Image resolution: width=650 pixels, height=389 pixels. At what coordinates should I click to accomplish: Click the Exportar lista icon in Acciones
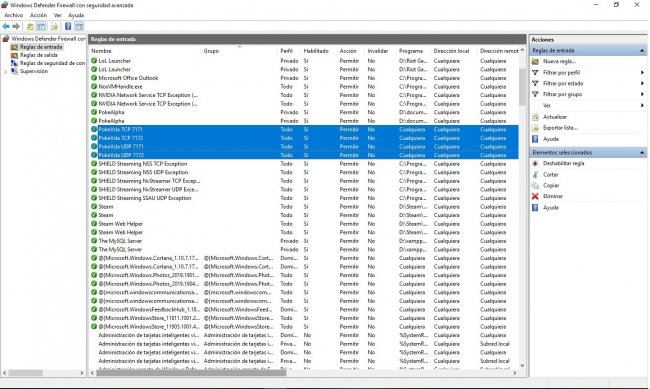click(x=535, y=128)
